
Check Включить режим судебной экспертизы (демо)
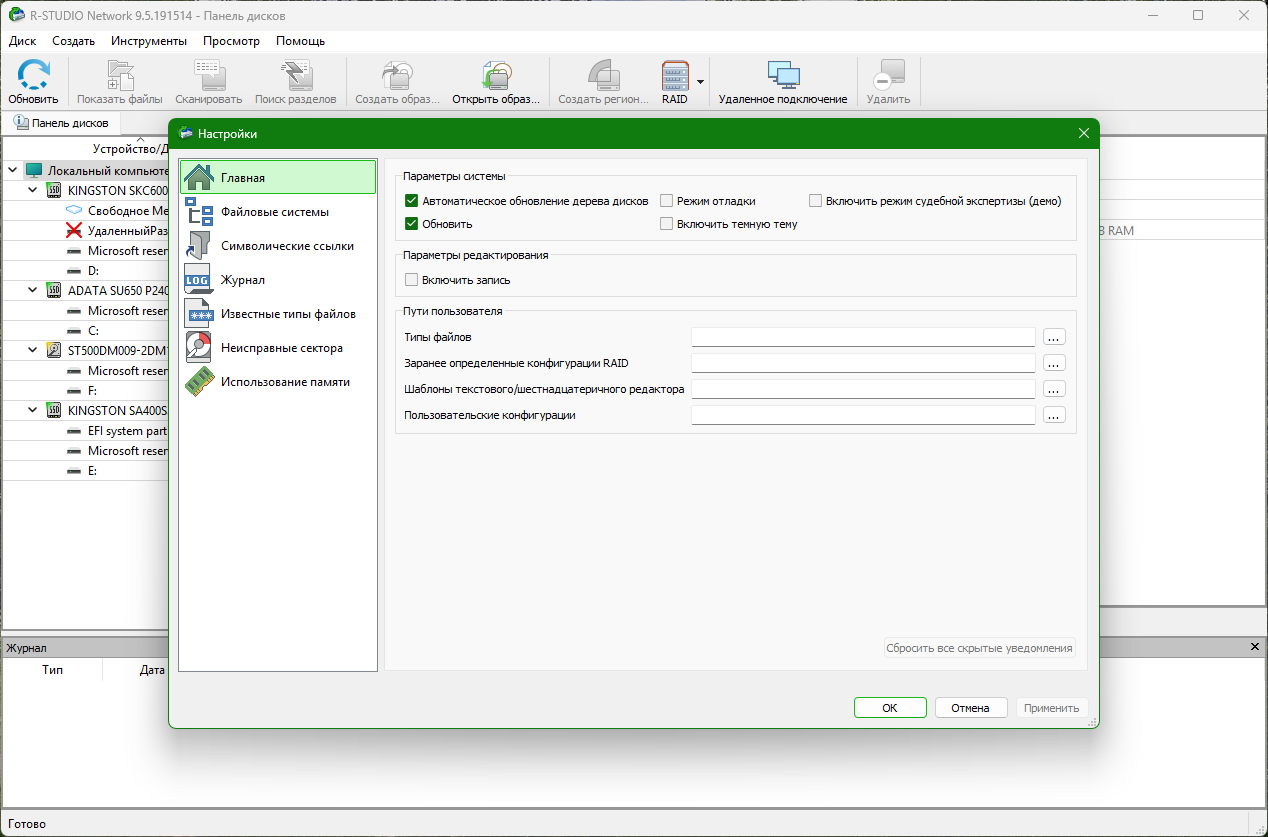click(815, 200)
